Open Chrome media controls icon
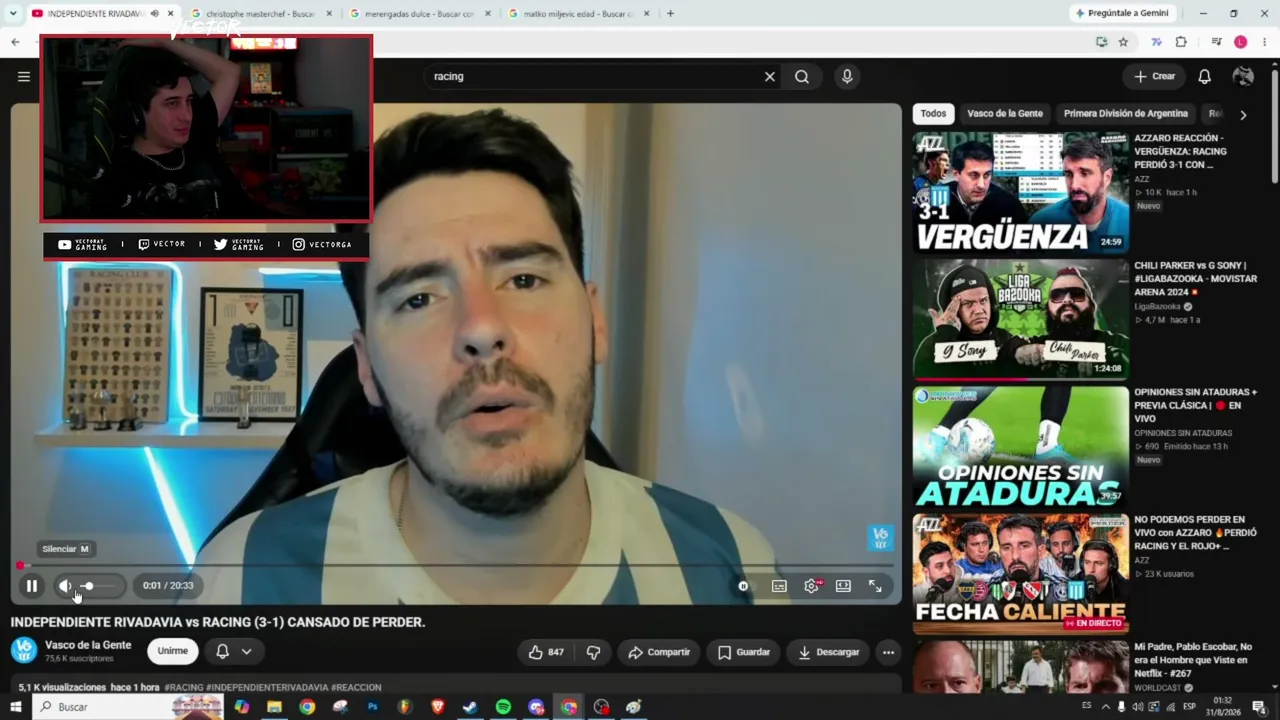Screen dimensions: 1280x720 coord(1216,42)
